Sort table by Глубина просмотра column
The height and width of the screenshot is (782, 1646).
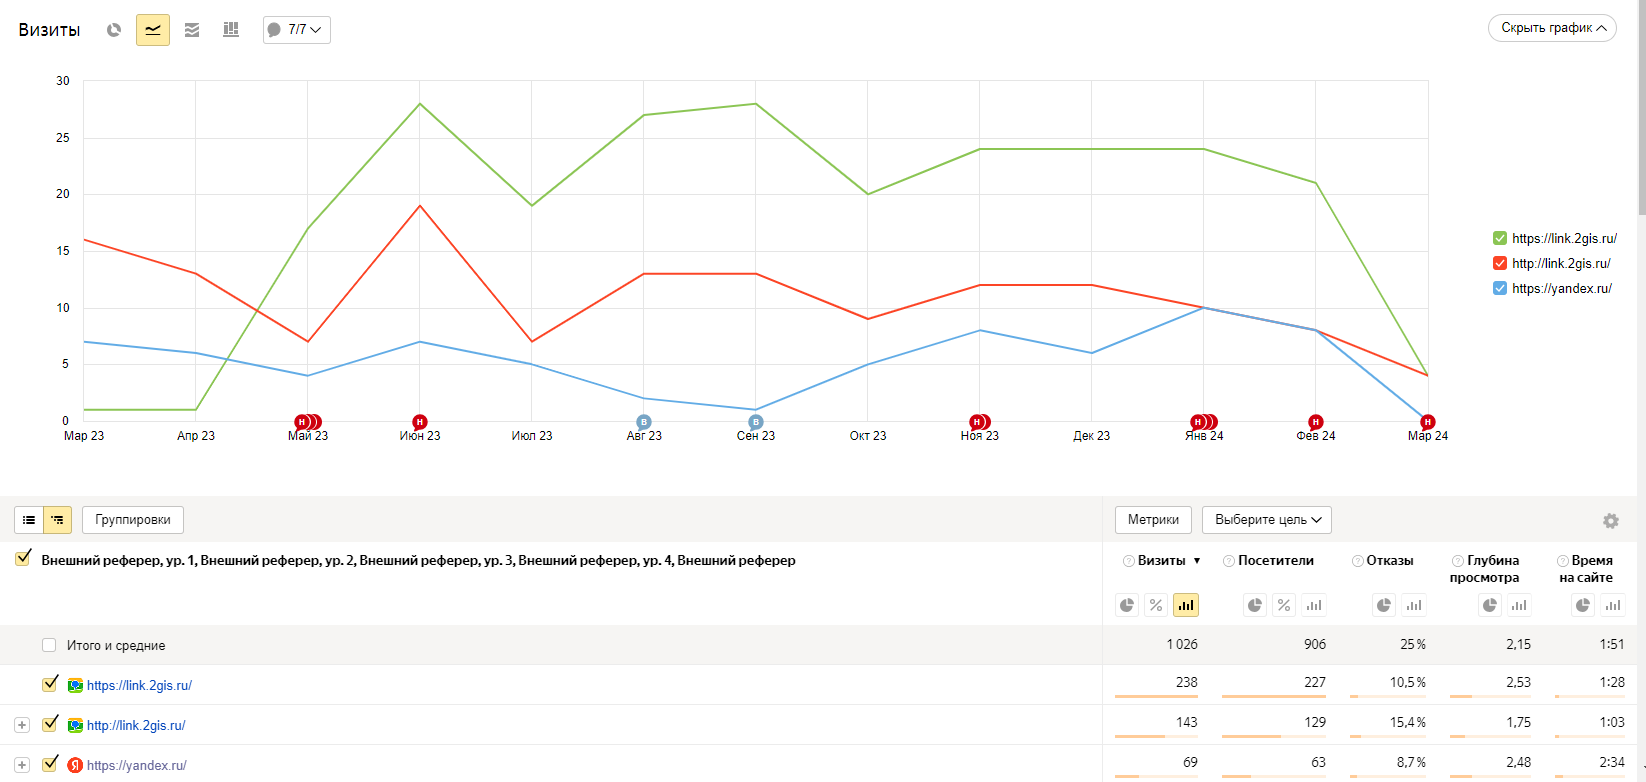click(x=1485, y=569)
